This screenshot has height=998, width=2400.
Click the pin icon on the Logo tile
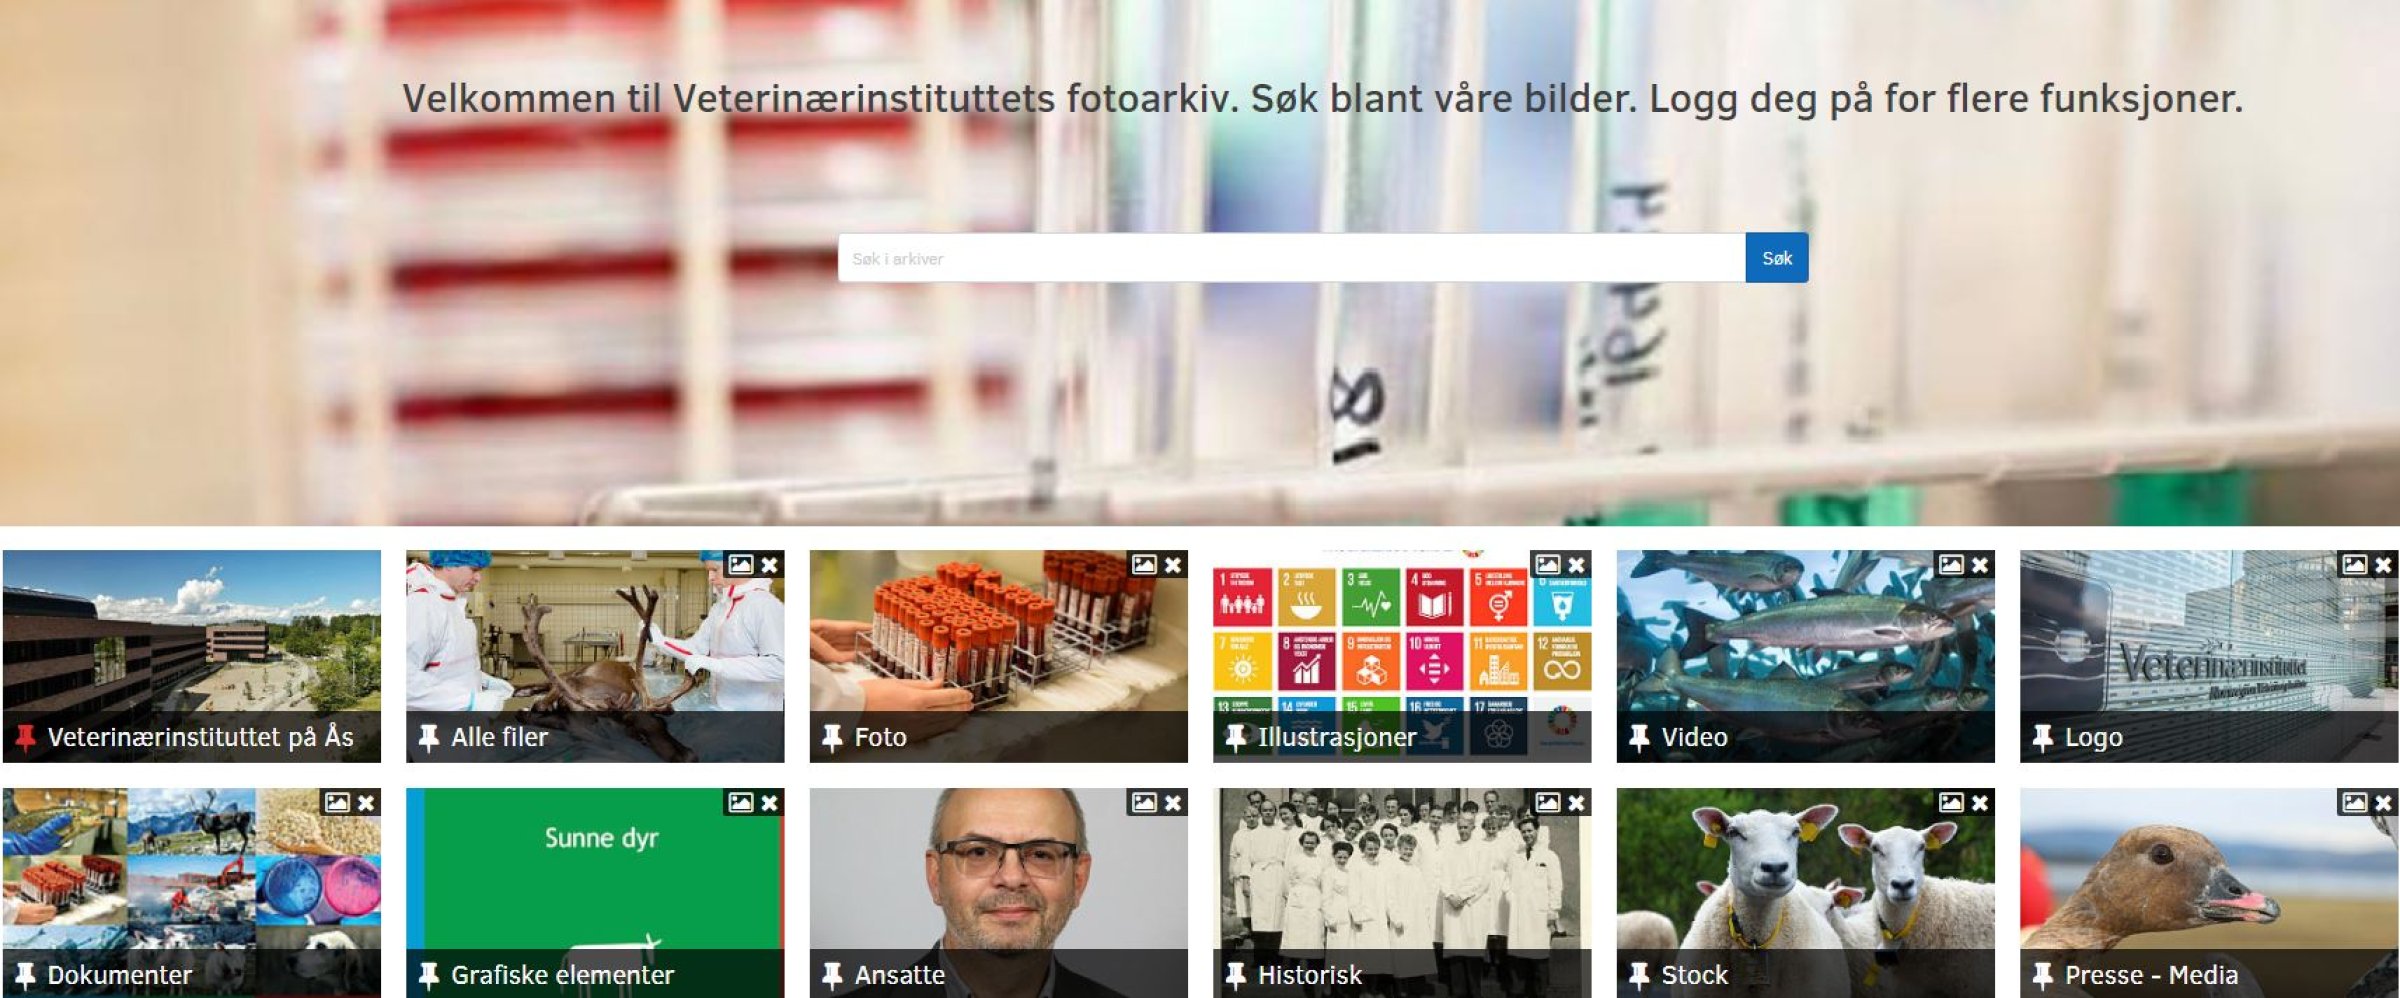point(2043,738)
